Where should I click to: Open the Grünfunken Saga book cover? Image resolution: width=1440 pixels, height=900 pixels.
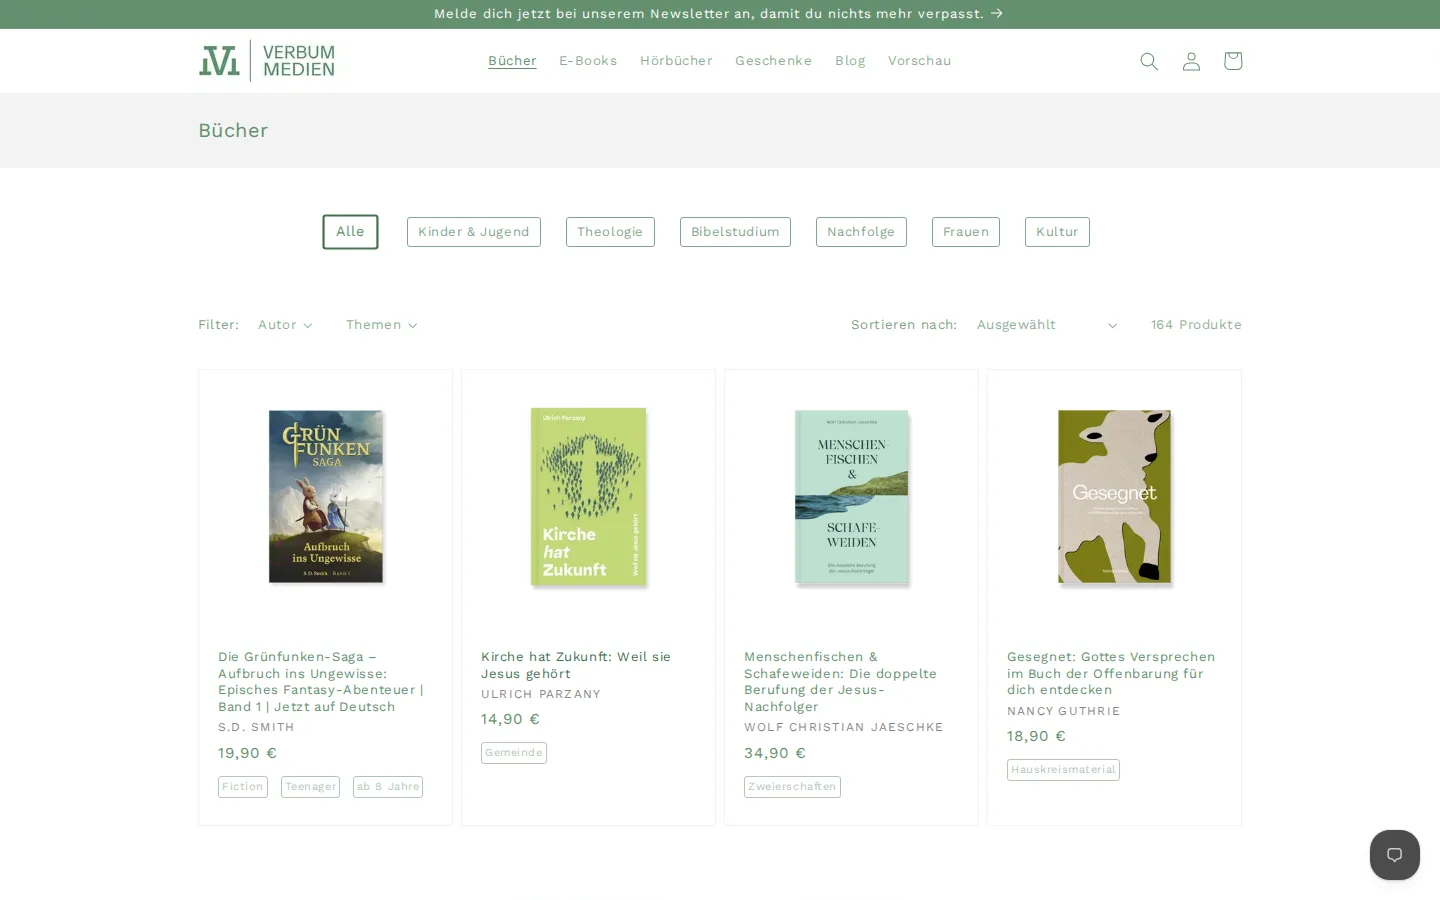click(326, 496)
